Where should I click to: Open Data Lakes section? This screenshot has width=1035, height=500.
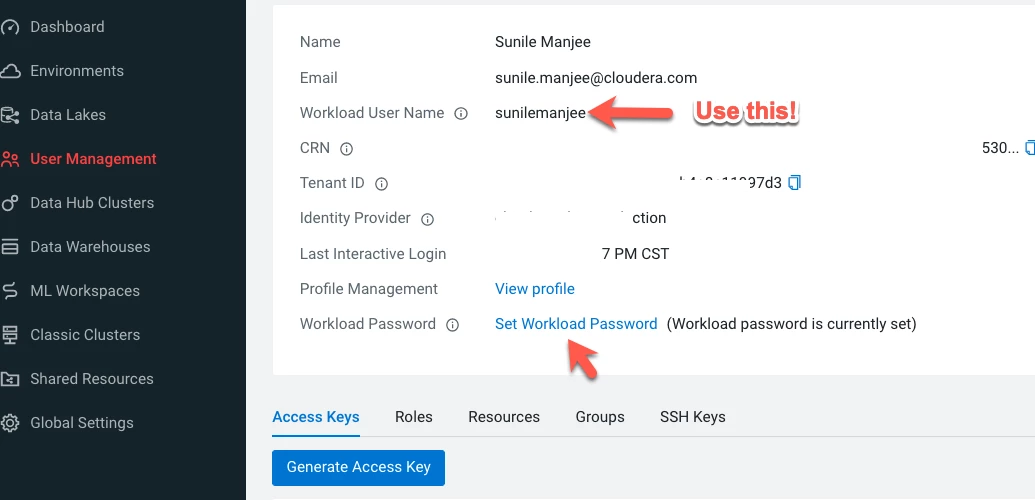click(68, 115)
